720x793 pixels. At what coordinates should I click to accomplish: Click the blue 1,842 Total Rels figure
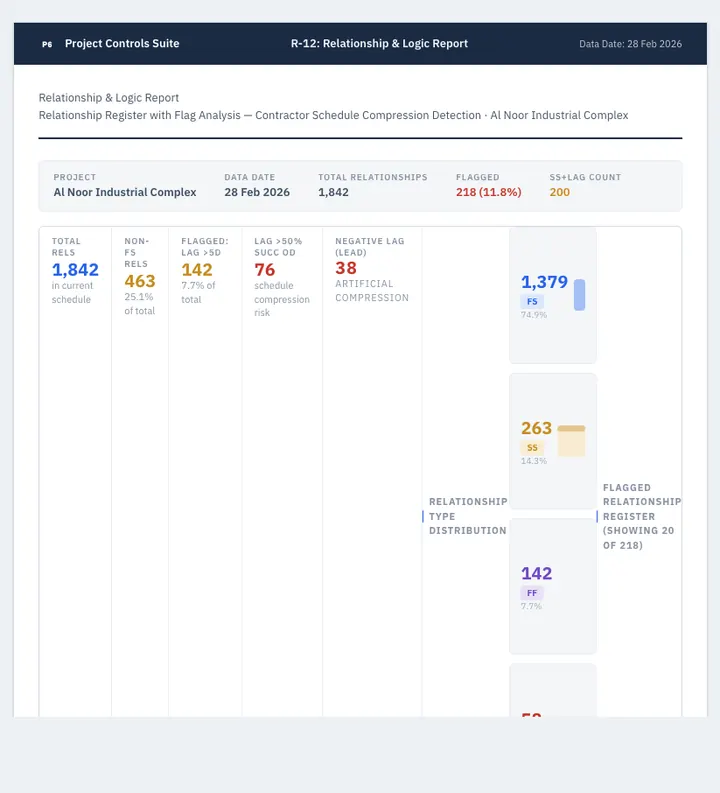(75, 270)
